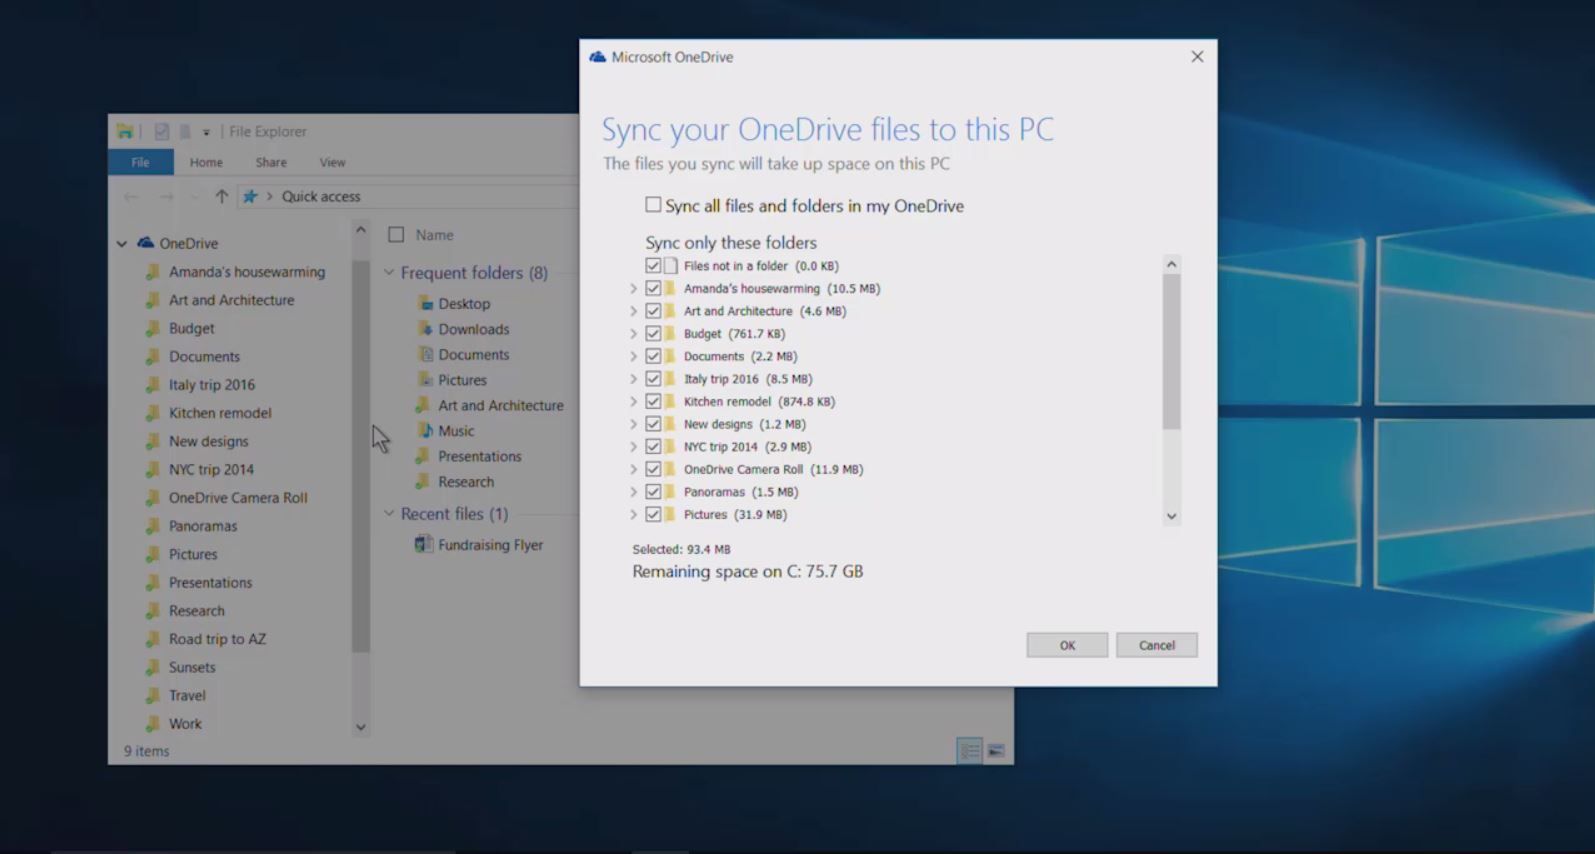Collapse the Recent files group
Viewport: 1595px width, 854px height.
click(x=389, y=513)
